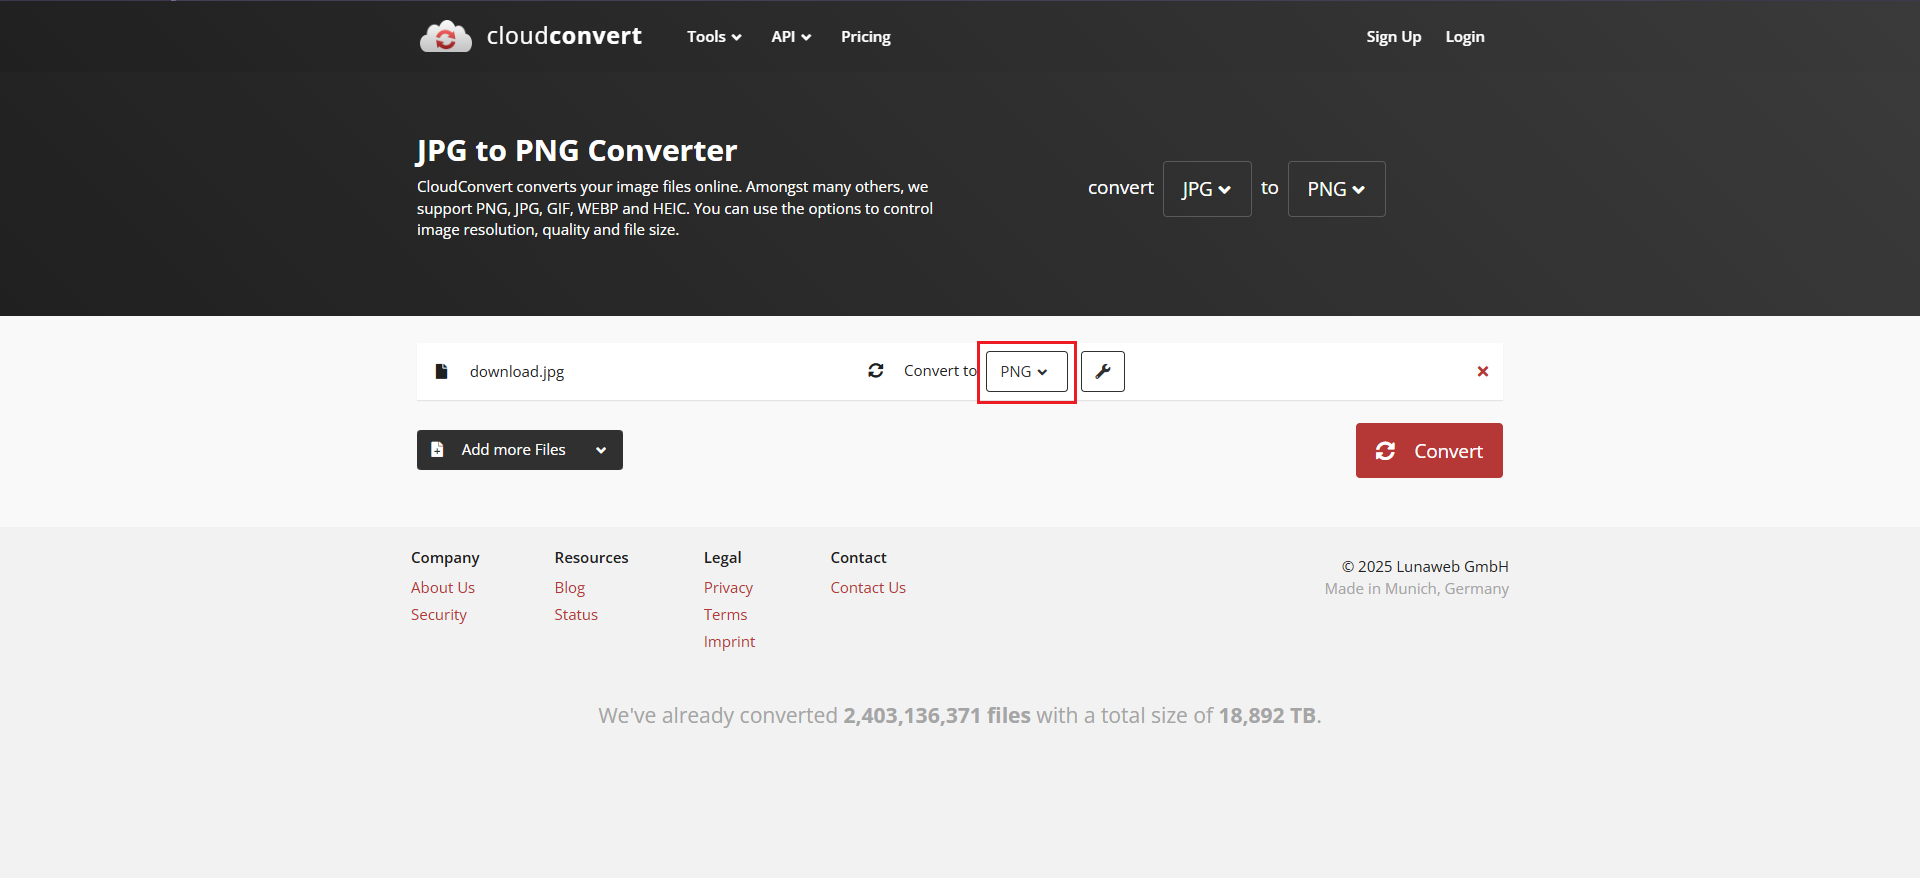Click the cloudconvert brand name text
Screen dimensions: 1920x878
(x=564, y=36)
